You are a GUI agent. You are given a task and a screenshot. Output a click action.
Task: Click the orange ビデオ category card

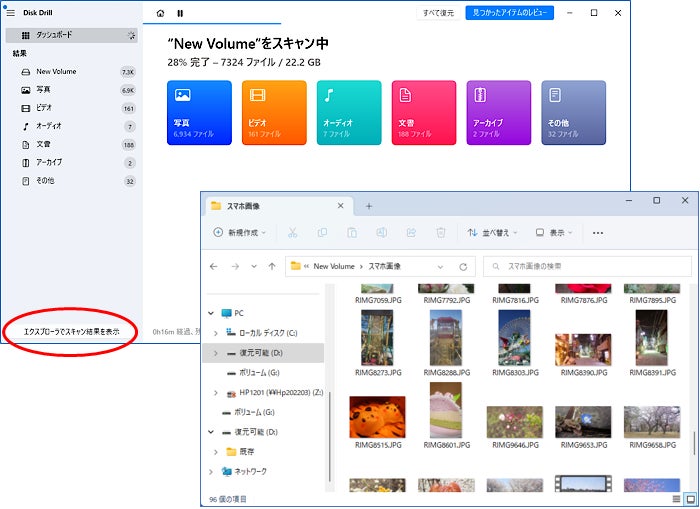coord(274,113)
